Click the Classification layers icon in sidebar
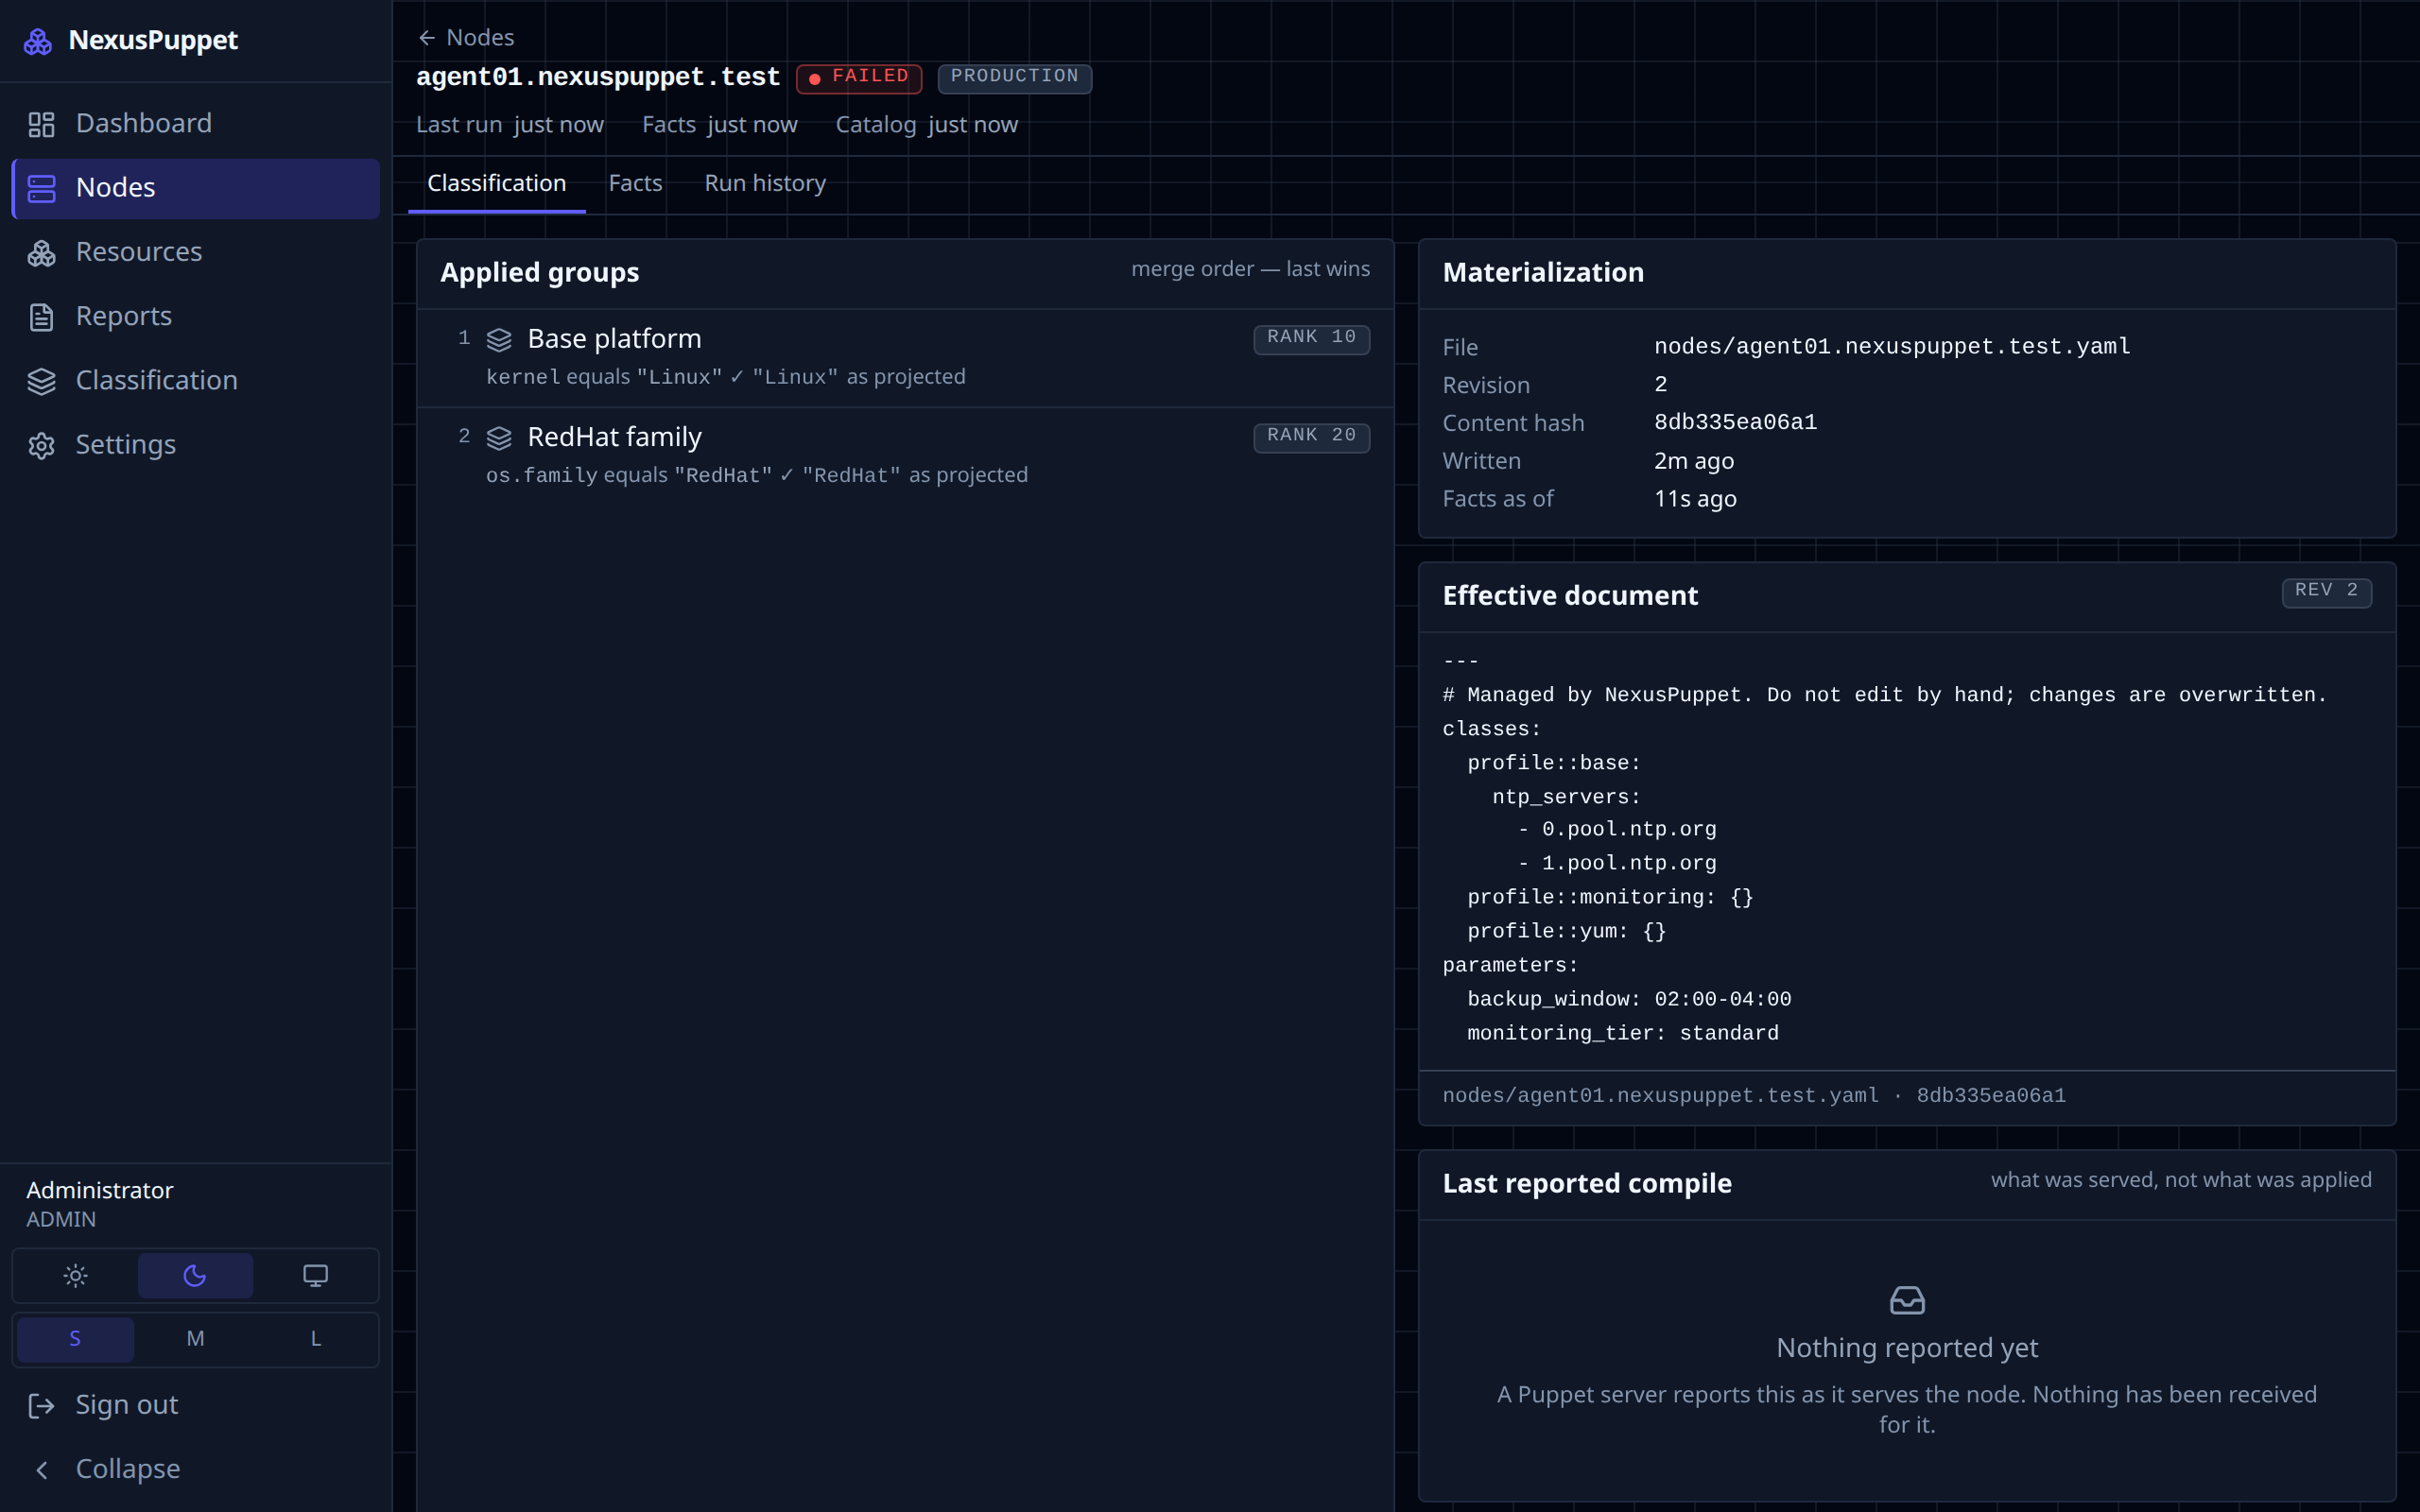 coord(41,381)
